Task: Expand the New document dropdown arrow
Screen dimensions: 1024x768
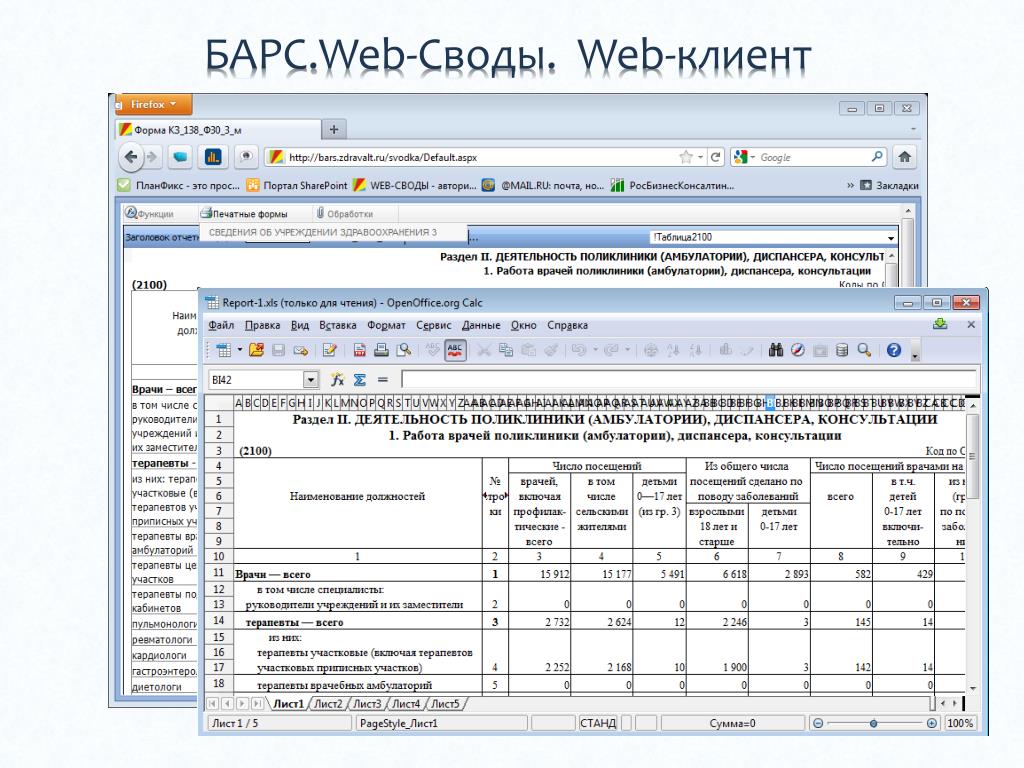Action: [x=240, y=350]
